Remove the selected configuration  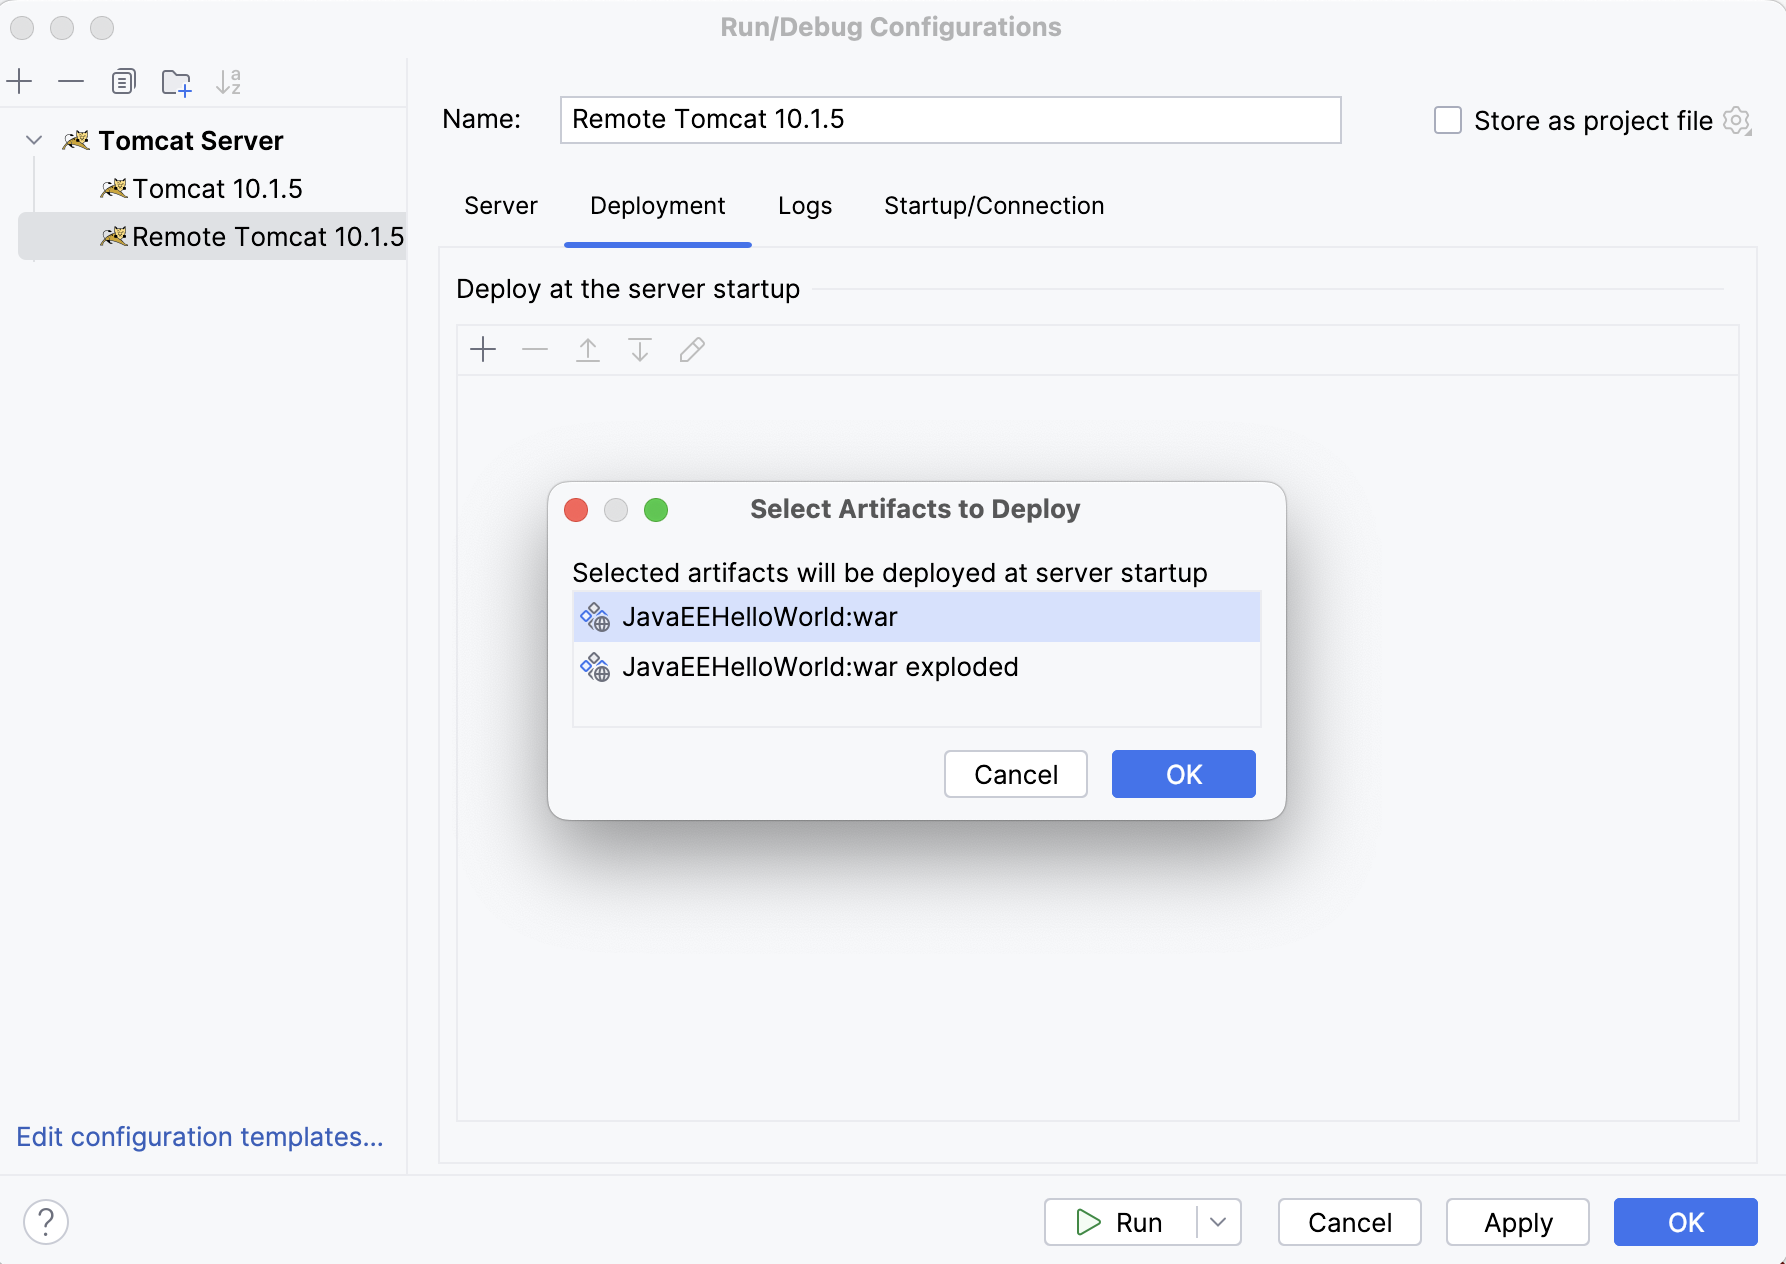[x=70, y=81]
